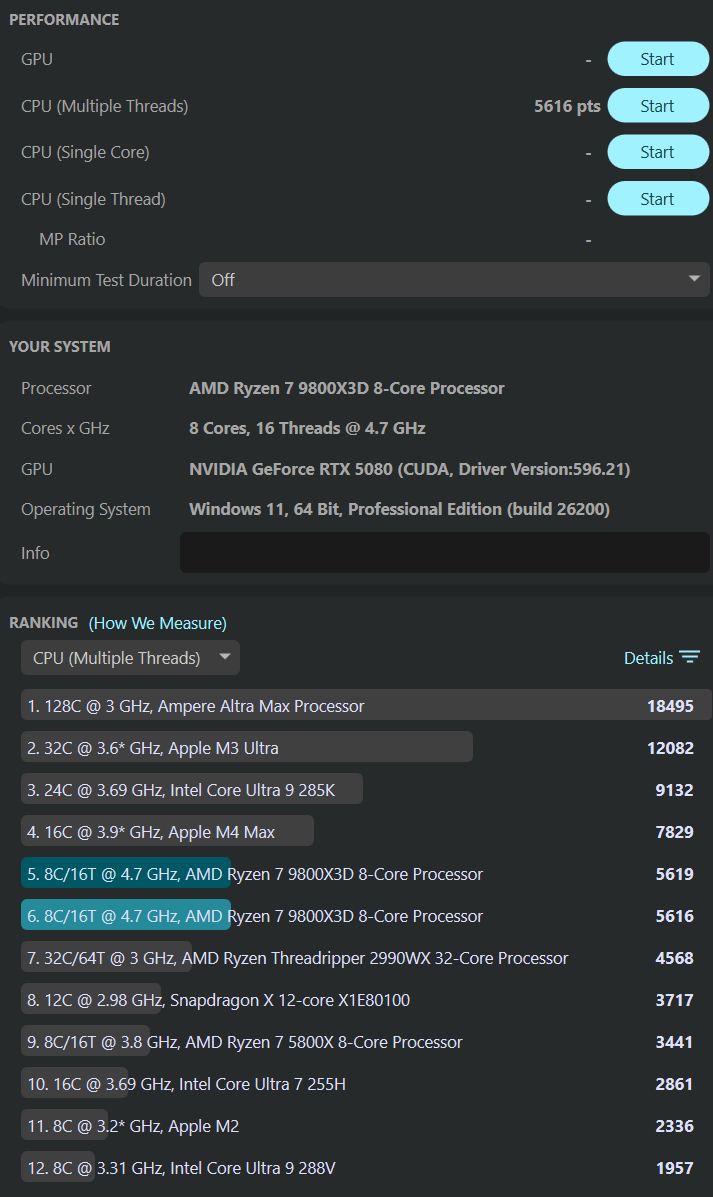Click the Windows 11 operating system text

pyautogui.click(x=399, y=508)
